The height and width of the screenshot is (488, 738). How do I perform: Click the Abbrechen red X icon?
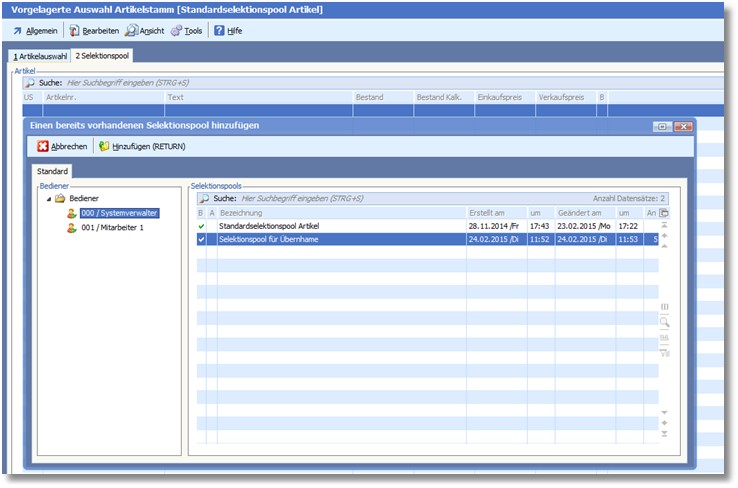[42, 146]
